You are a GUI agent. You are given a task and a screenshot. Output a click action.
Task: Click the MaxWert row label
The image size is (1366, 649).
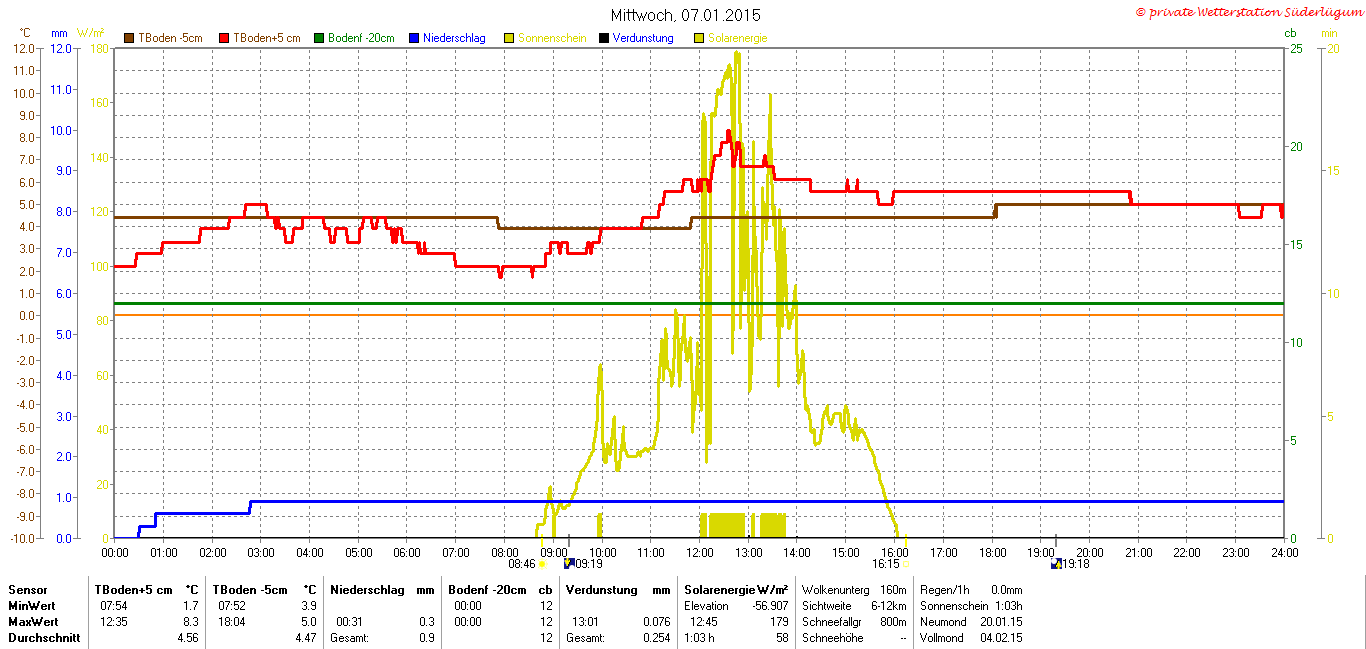[x=34, y=622]
